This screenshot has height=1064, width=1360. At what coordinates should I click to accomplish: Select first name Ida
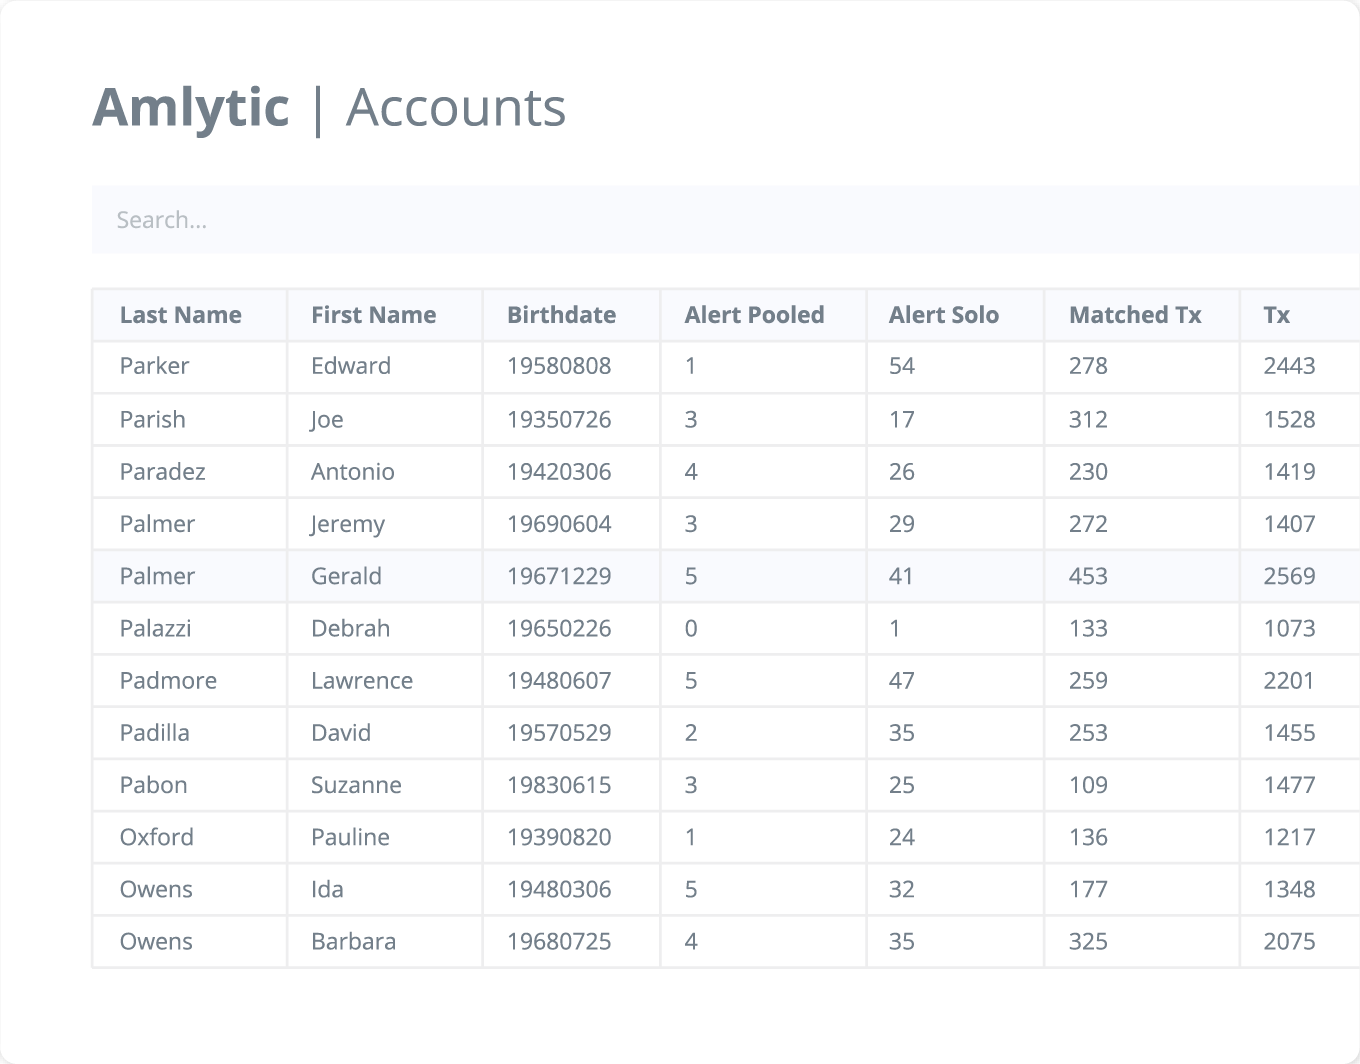(327, 889)
